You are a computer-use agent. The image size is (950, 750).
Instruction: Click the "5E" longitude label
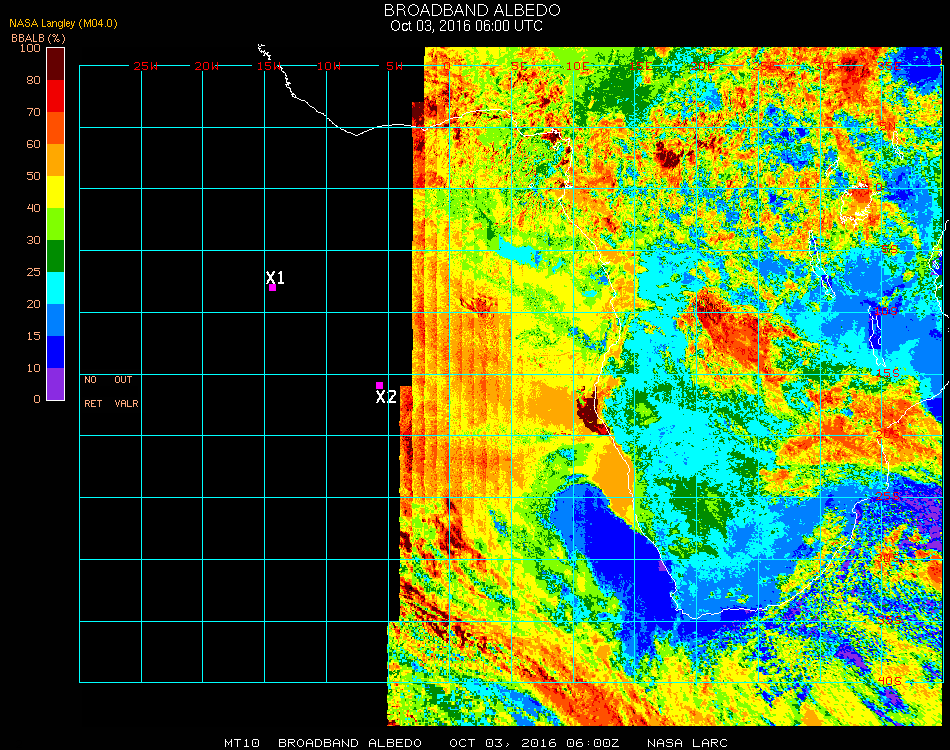point(518,66)
